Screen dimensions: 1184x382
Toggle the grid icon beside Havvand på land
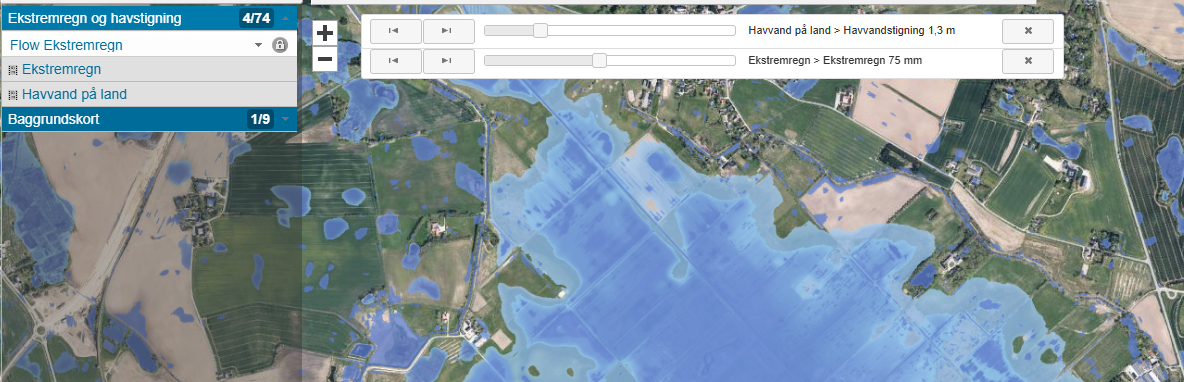point(13,95)
